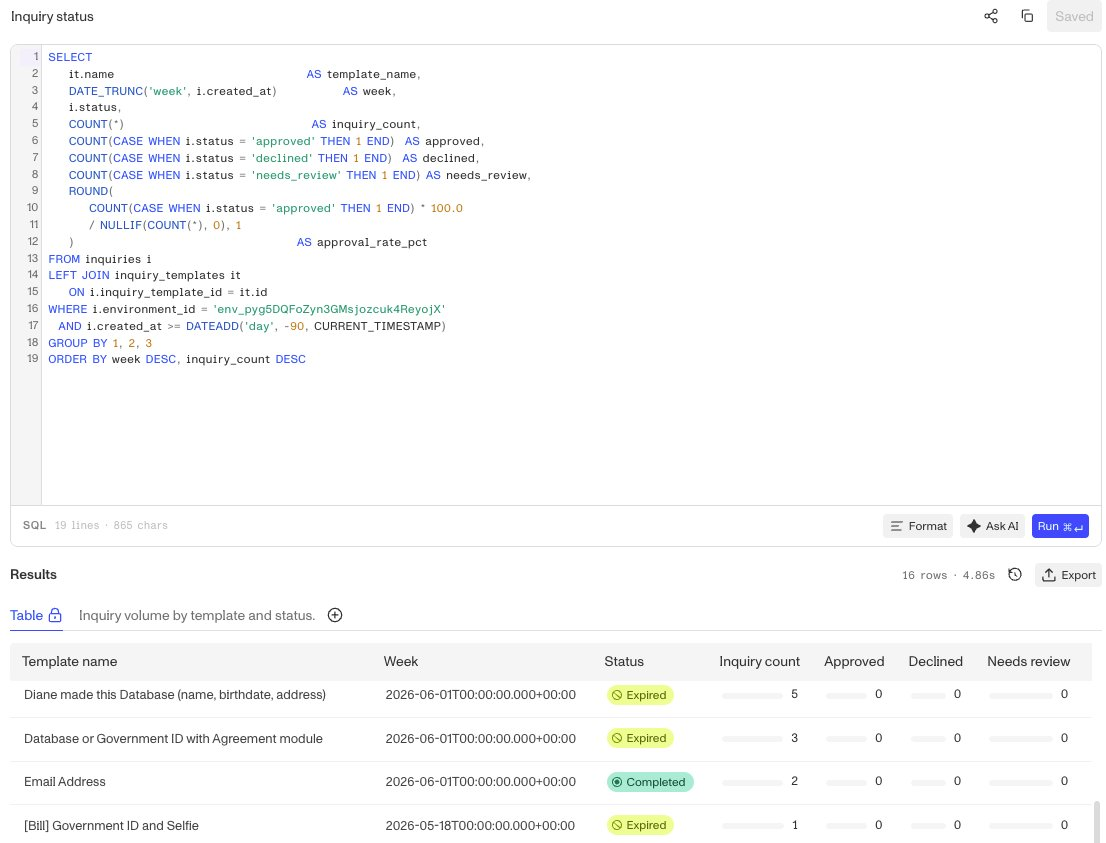1106x843 pixels.
Task: Add a new results view with plus icon
Action: [335, 615]
